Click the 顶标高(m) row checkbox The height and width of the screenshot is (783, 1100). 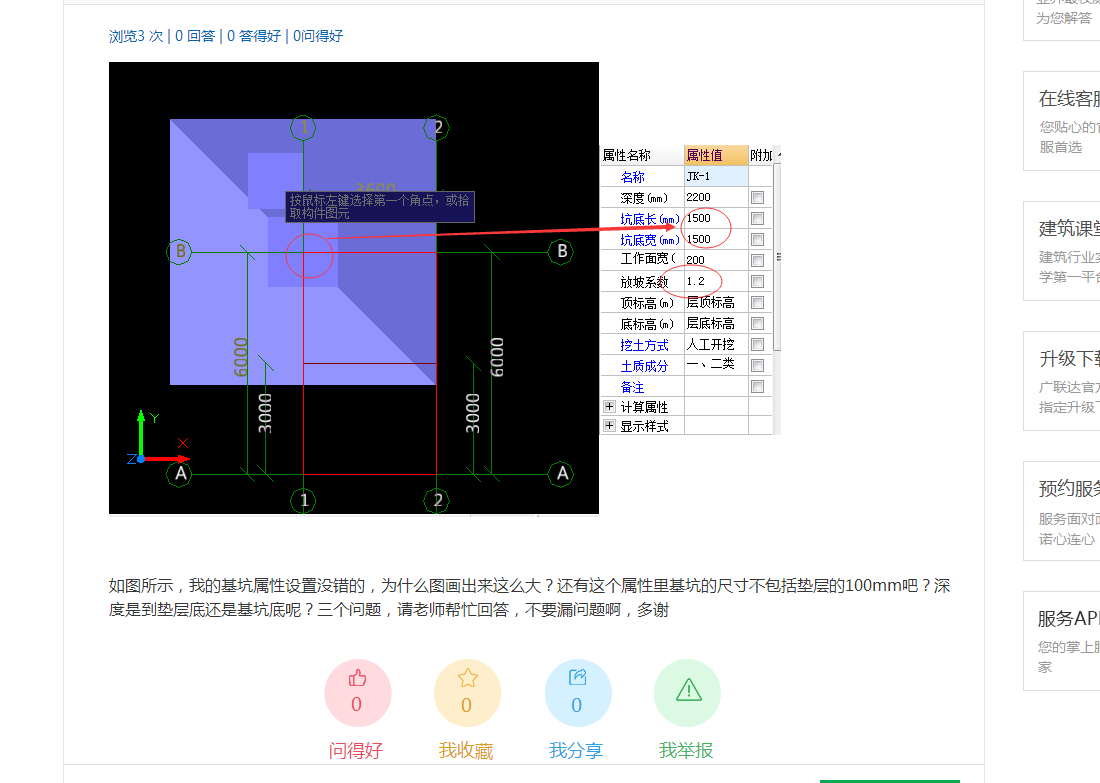(x=758, y=302)
